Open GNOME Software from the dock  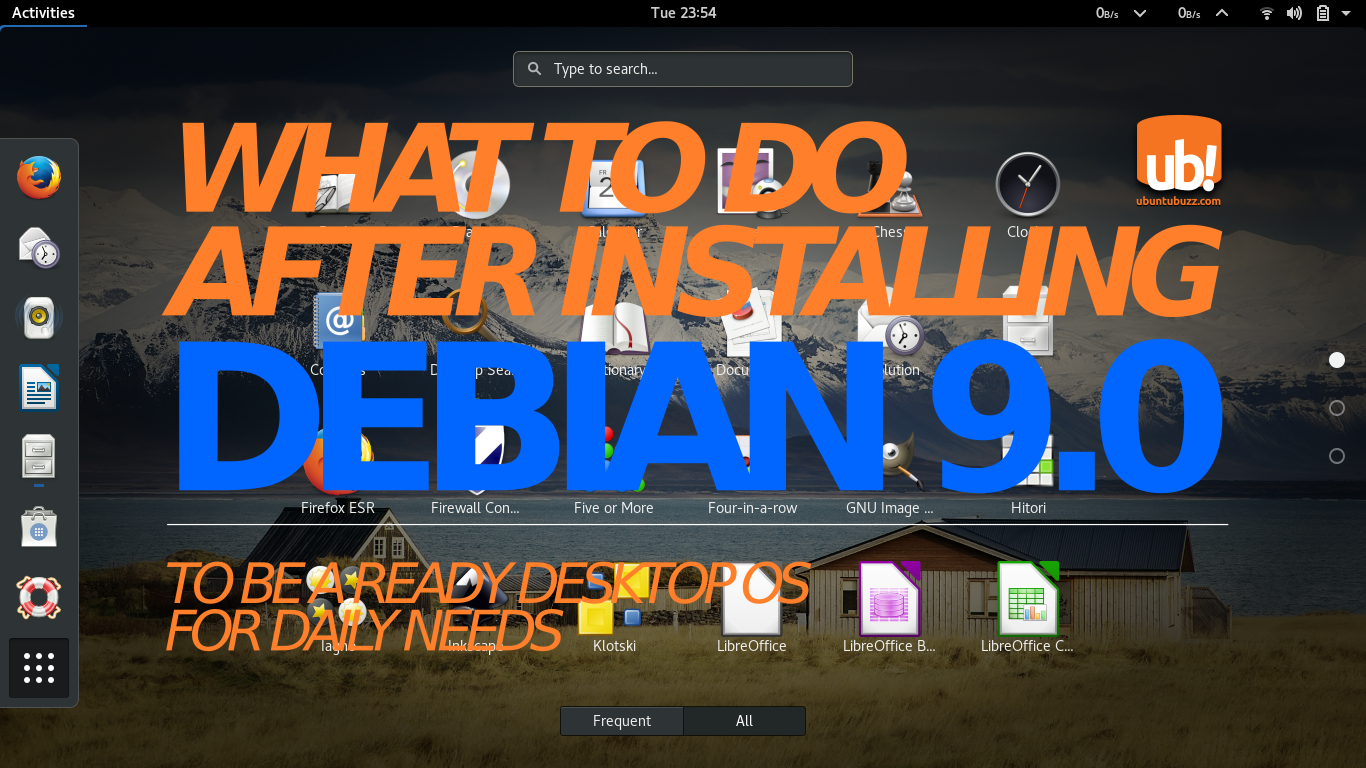[38, 527]
